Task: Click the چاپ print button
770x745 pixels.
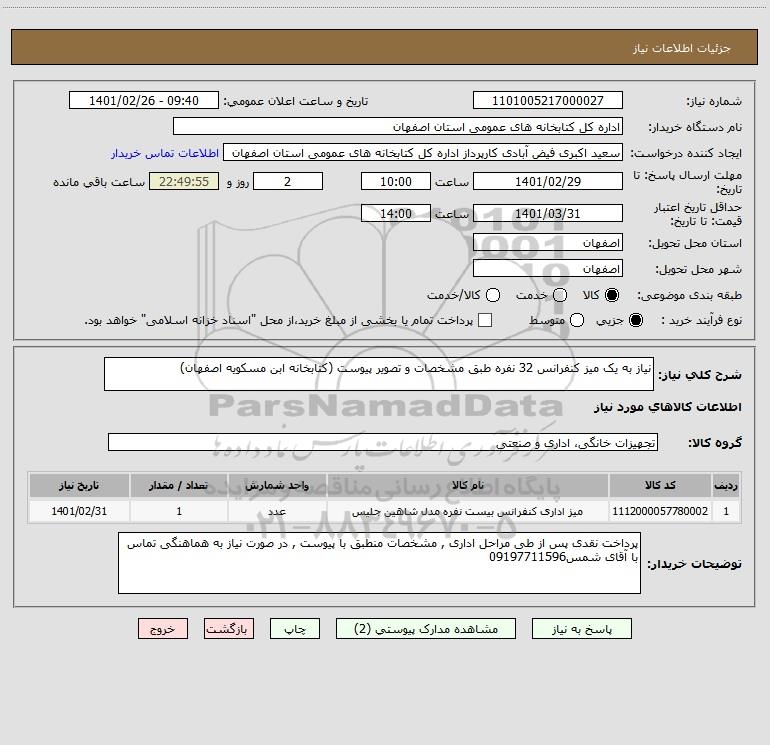Action: (x=295, y=629)
